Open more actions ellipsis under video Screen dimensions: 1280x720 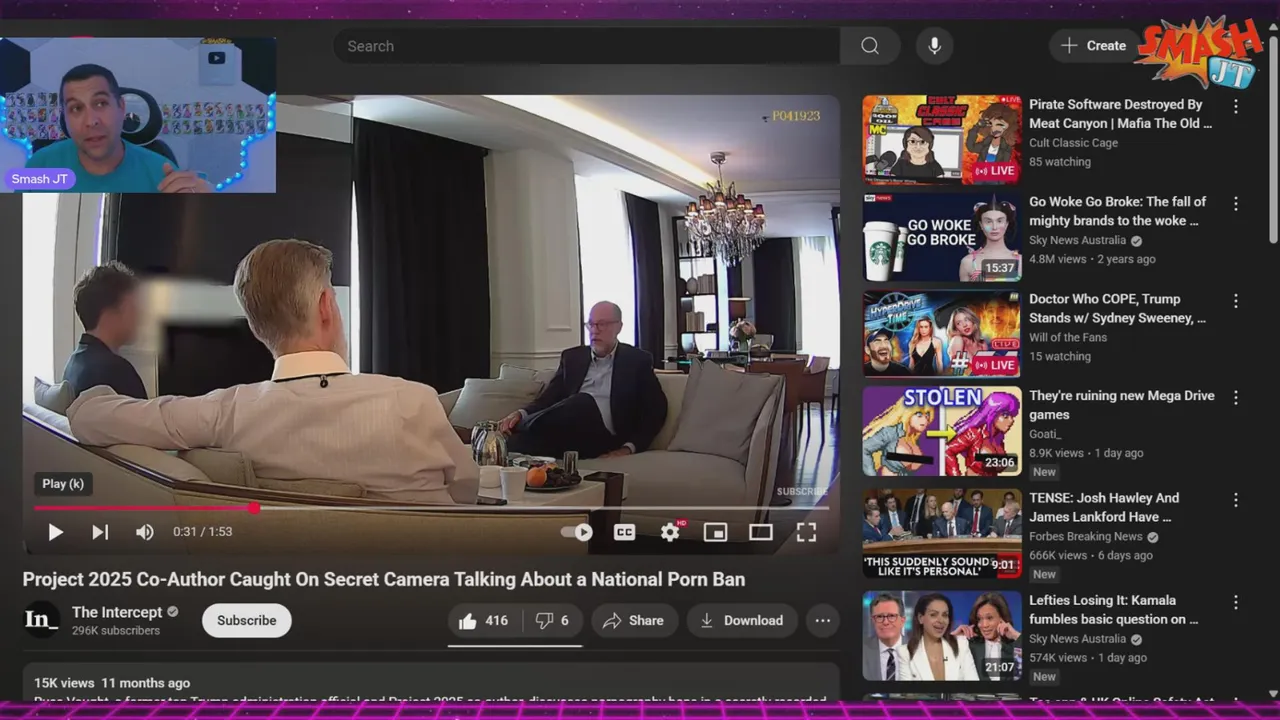pyautogui.click(x=822, y=621)
